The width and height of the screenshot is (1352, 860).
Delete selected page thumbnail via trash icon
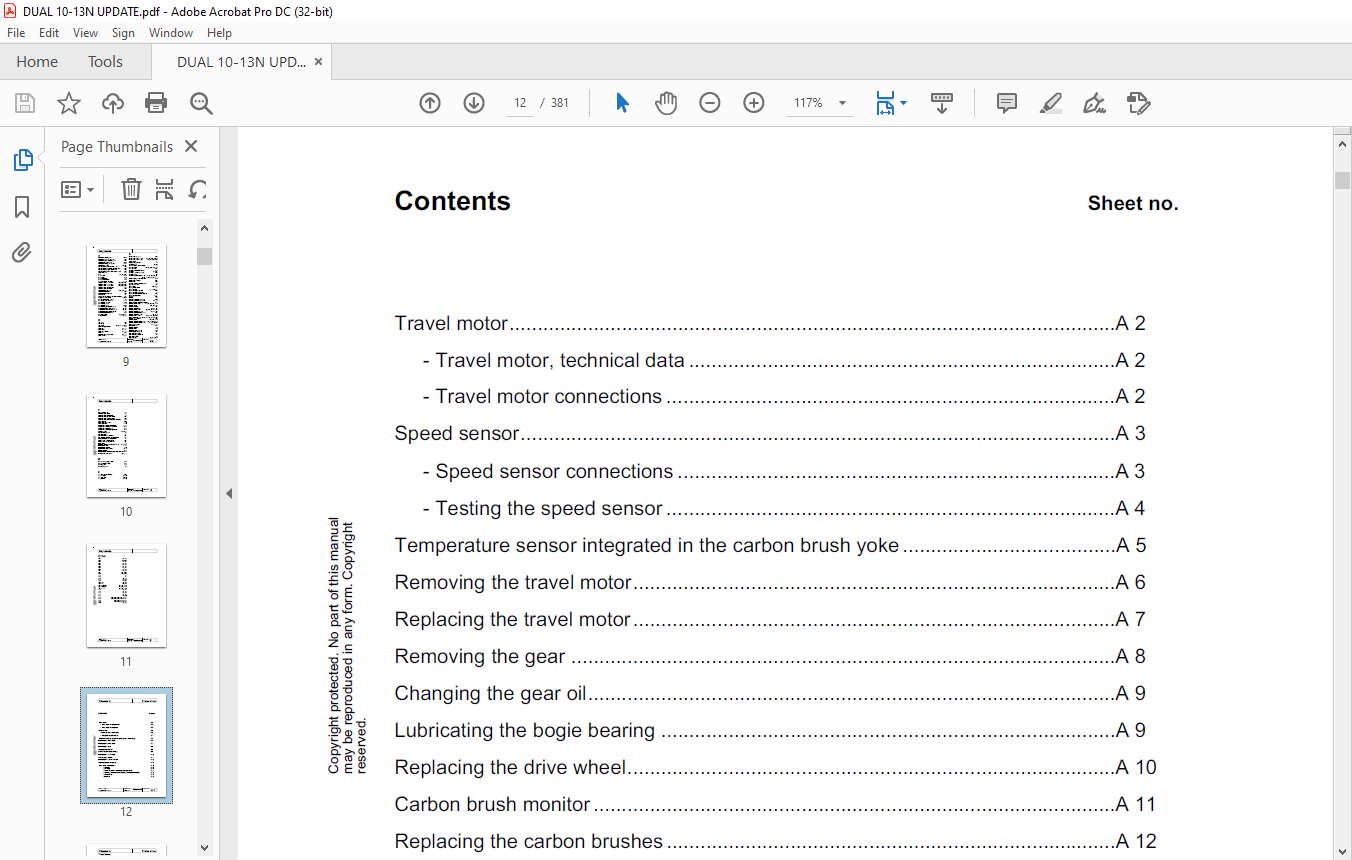(x=131, y=189)
